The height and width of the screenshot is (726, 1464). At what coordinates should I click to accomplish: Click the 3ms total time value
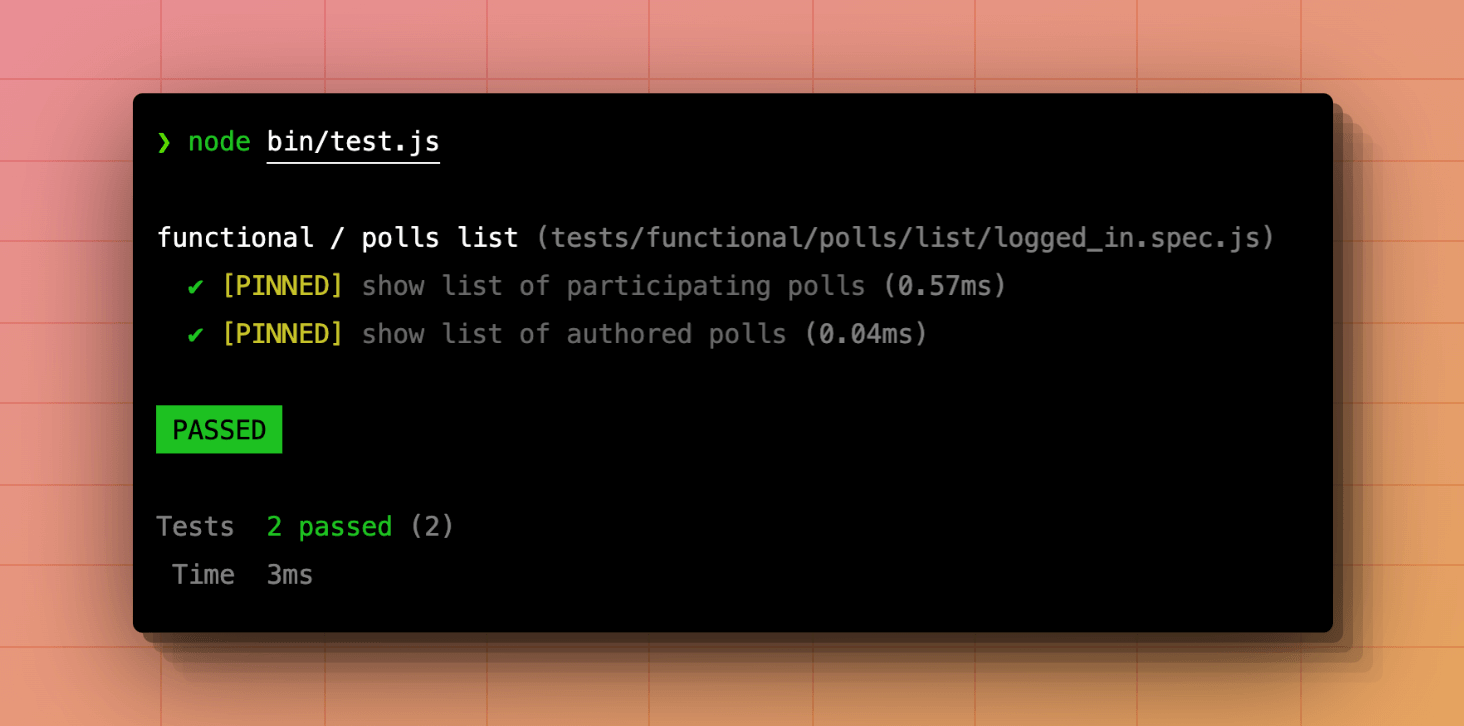290,575
